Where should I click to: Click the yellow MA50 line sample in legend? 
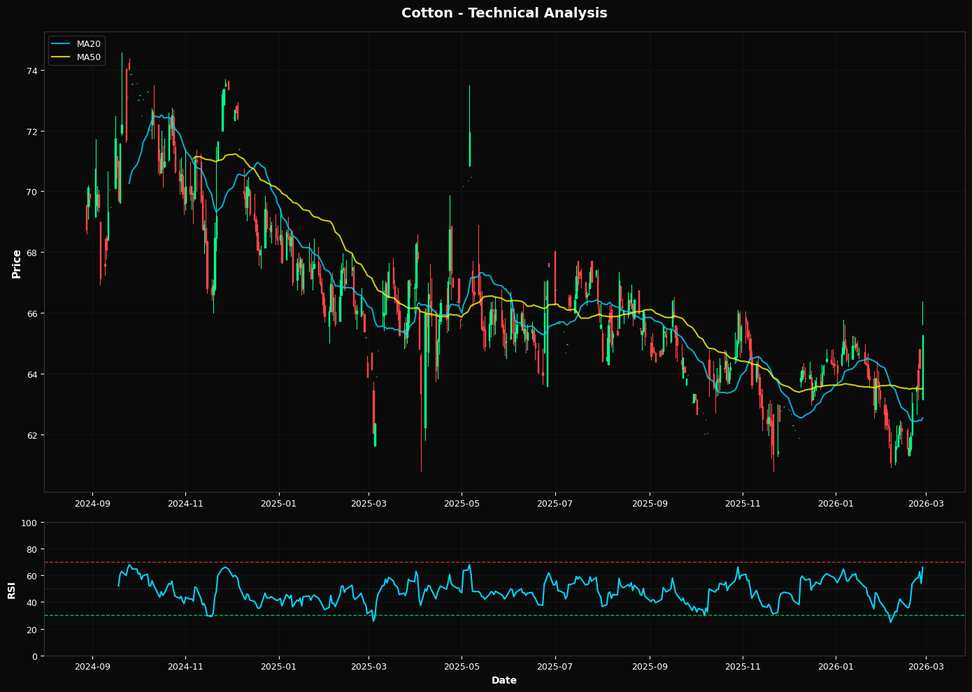(x=61, y=58)
